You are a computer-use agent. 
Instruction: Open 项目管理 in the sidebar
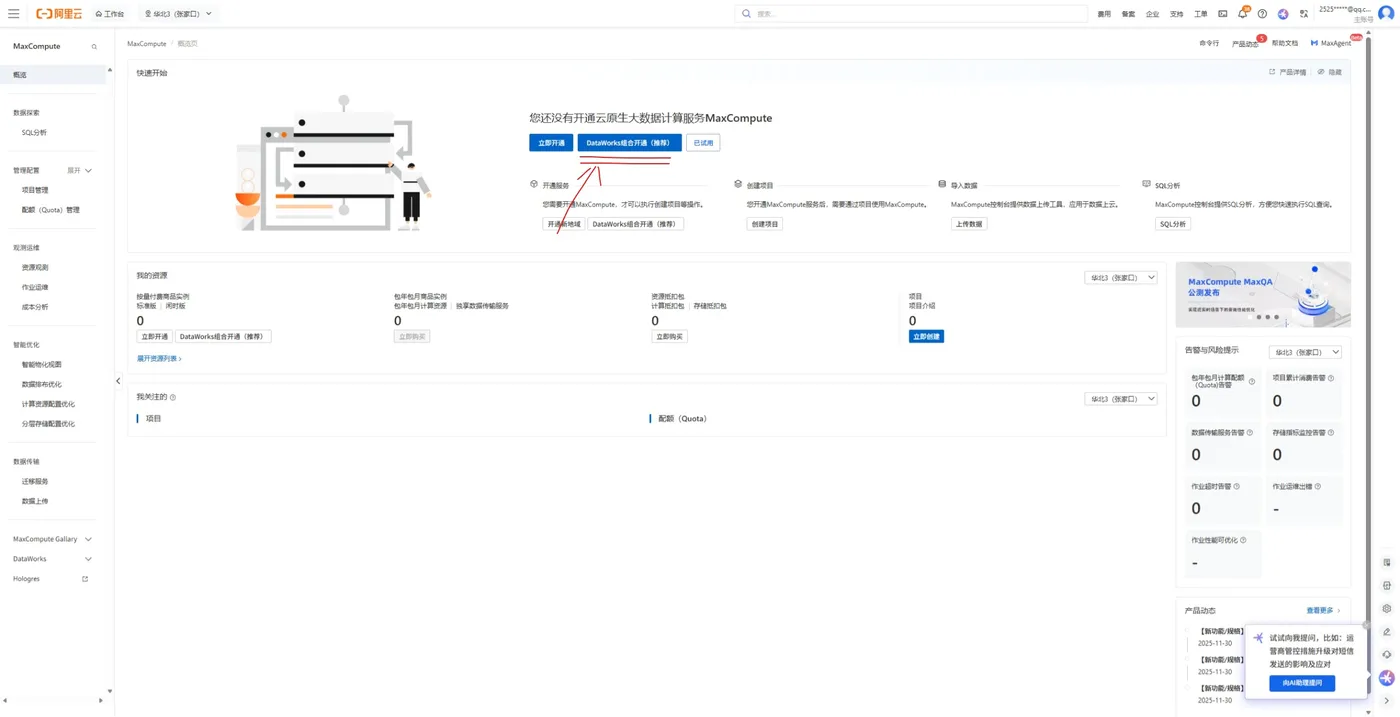(x=35, y=190)
